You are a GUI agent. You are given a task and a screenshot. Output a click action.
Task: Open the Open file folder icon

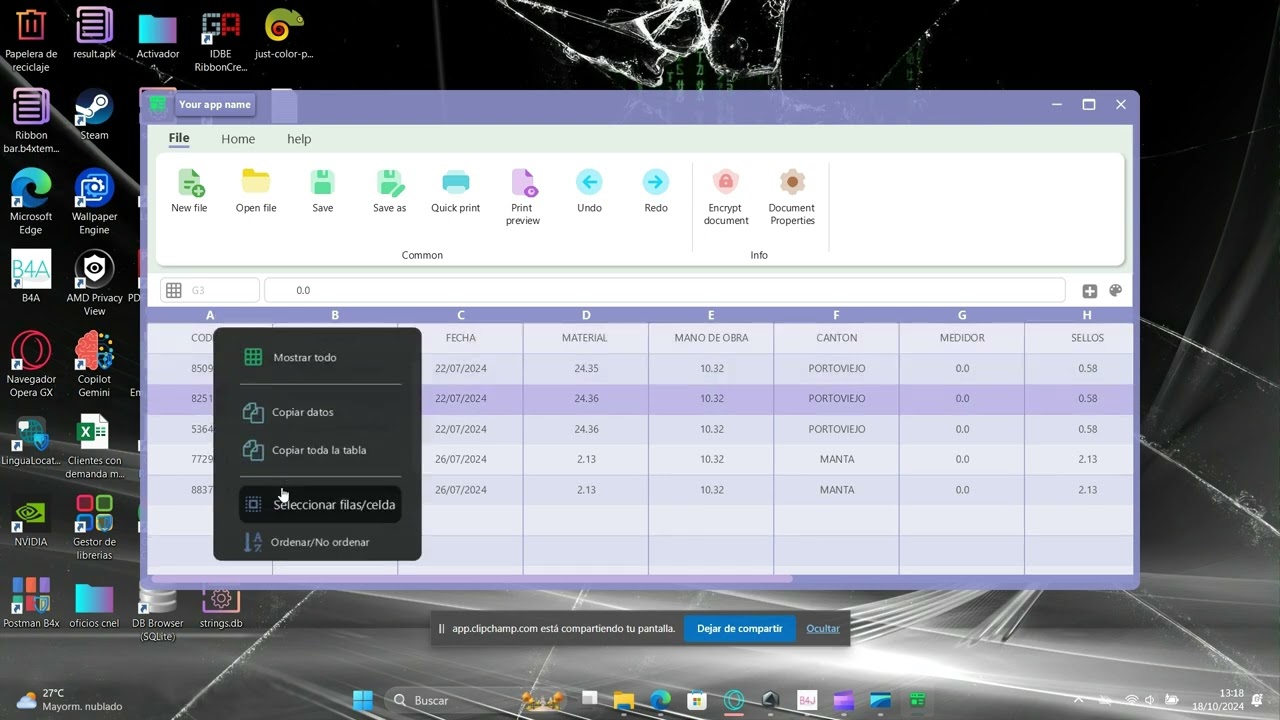point(256,181)
